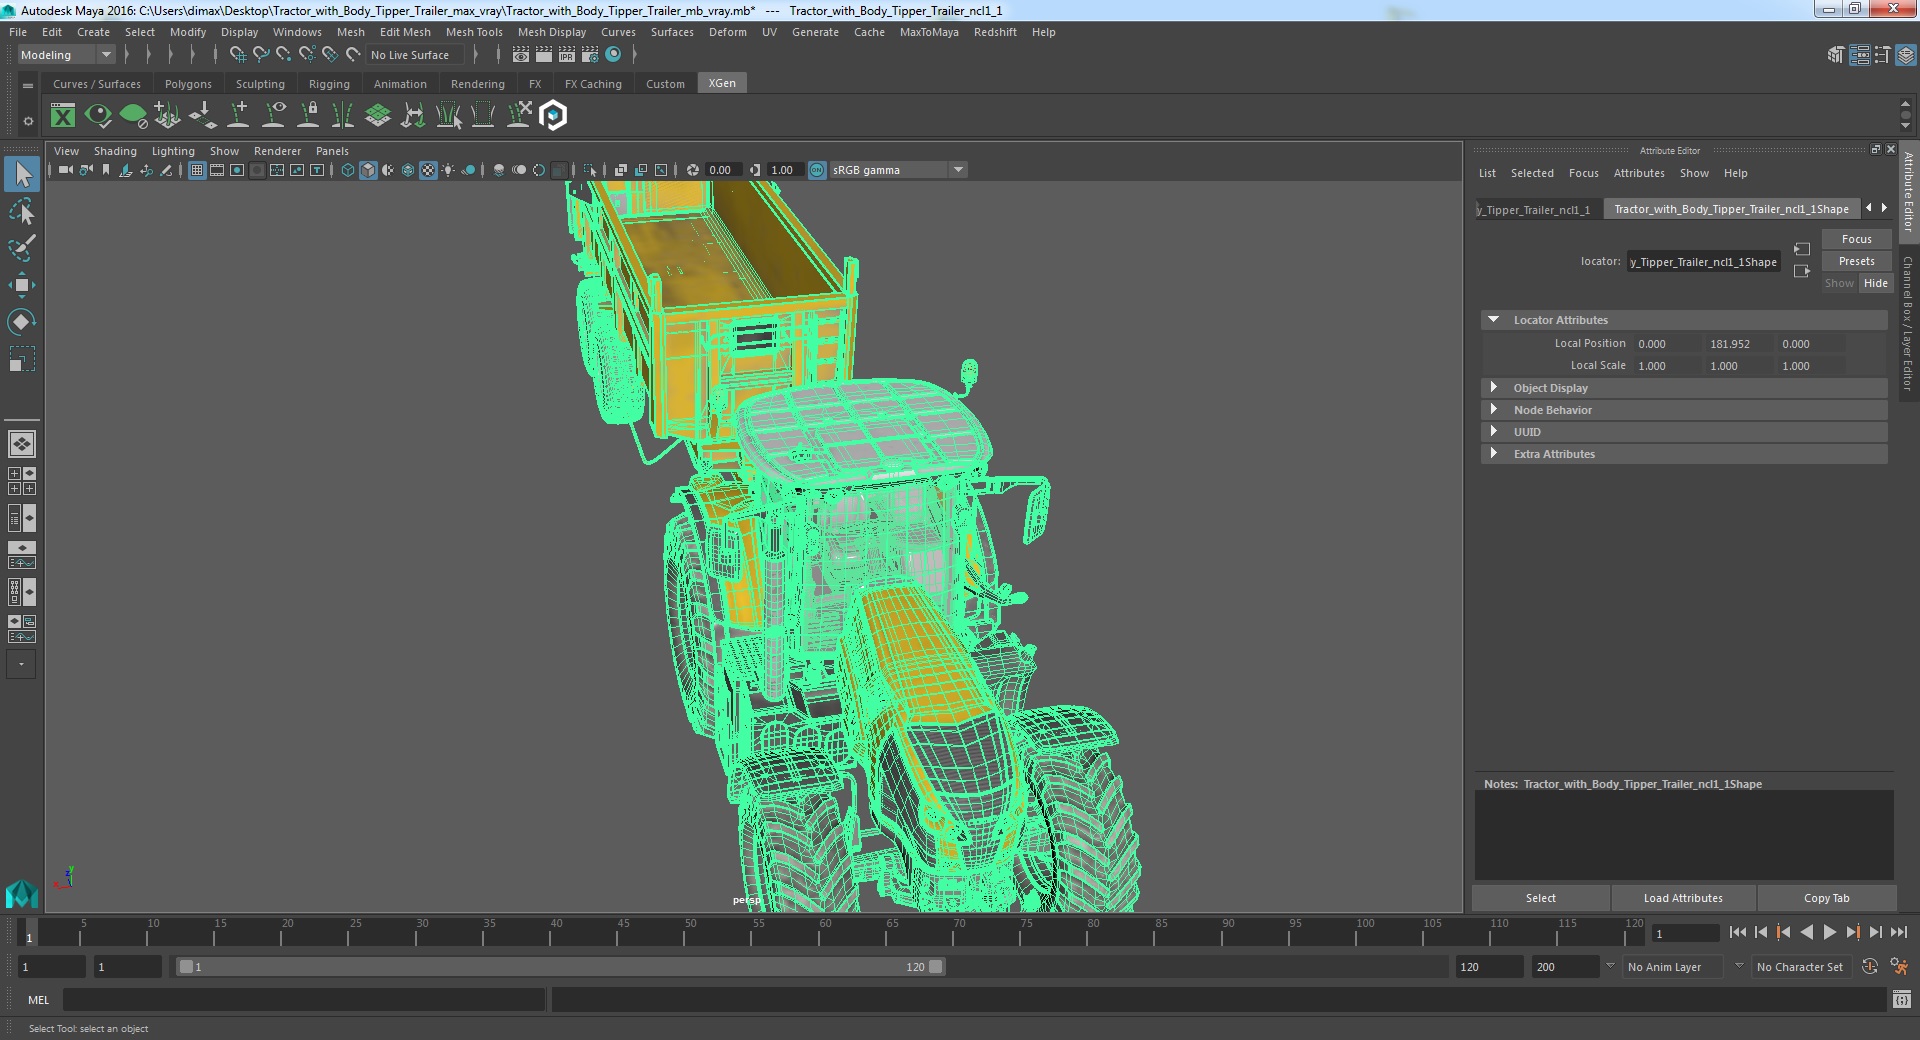Choose the Scale tool in toolbox
The image size is (1920, 1040).
(x=22, y=359)
